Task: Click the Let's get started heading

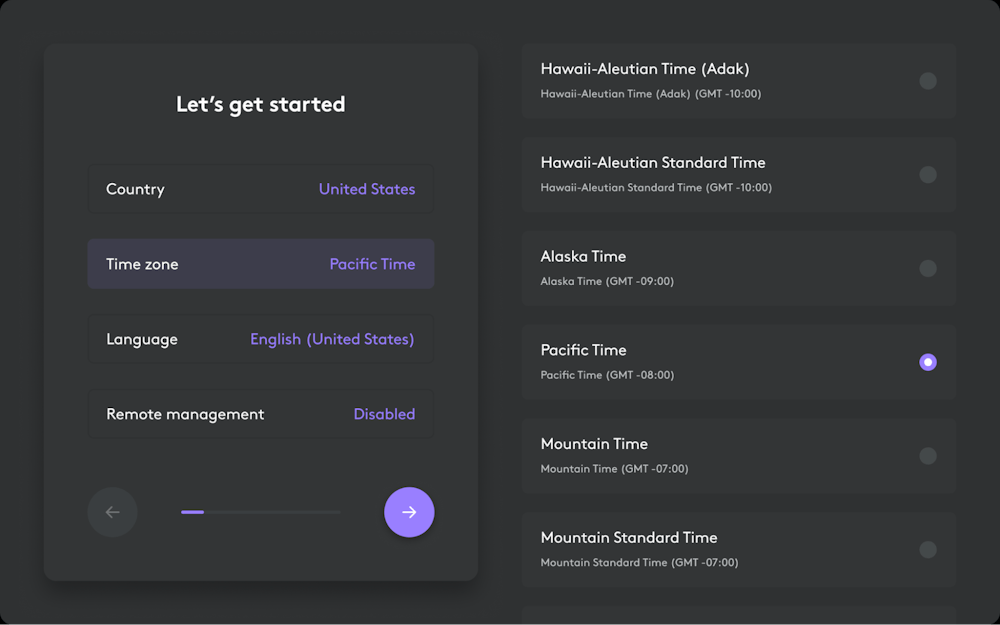Action: coord(260,104)
